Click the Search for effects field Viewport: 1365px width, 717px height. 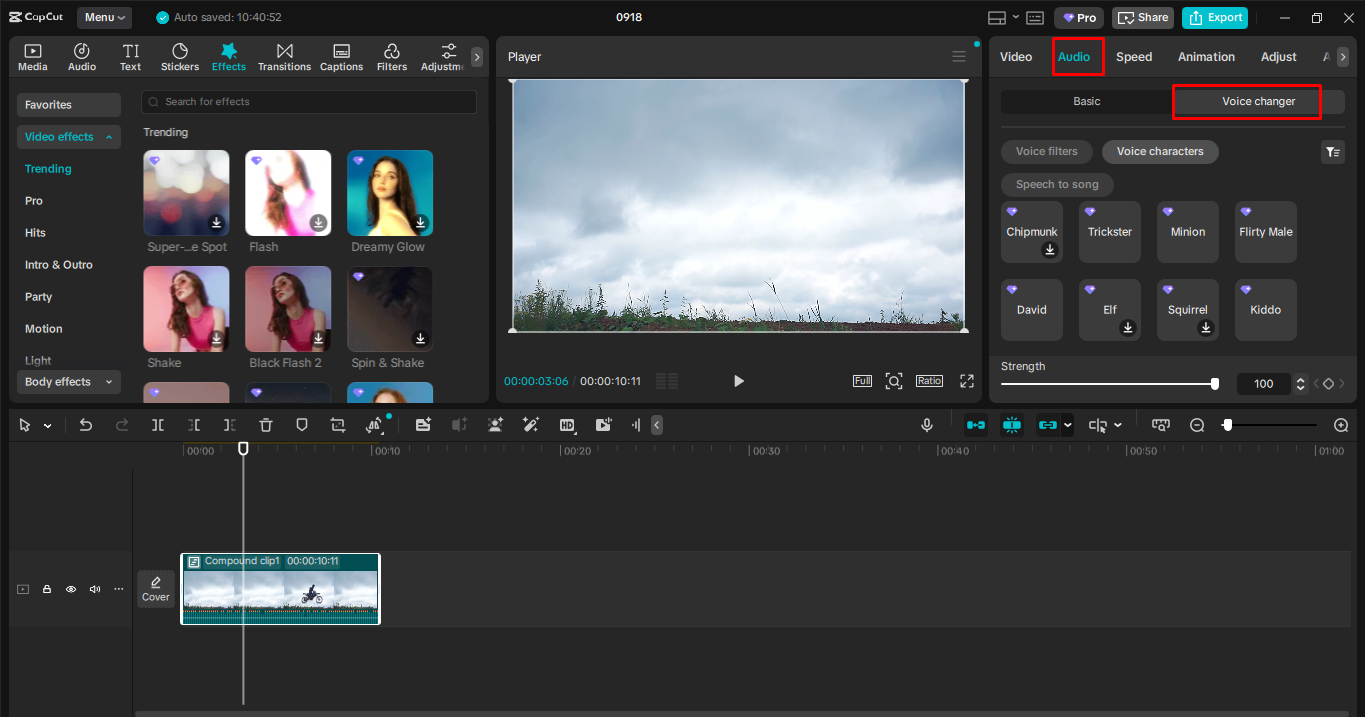click(x=309, y=102)
